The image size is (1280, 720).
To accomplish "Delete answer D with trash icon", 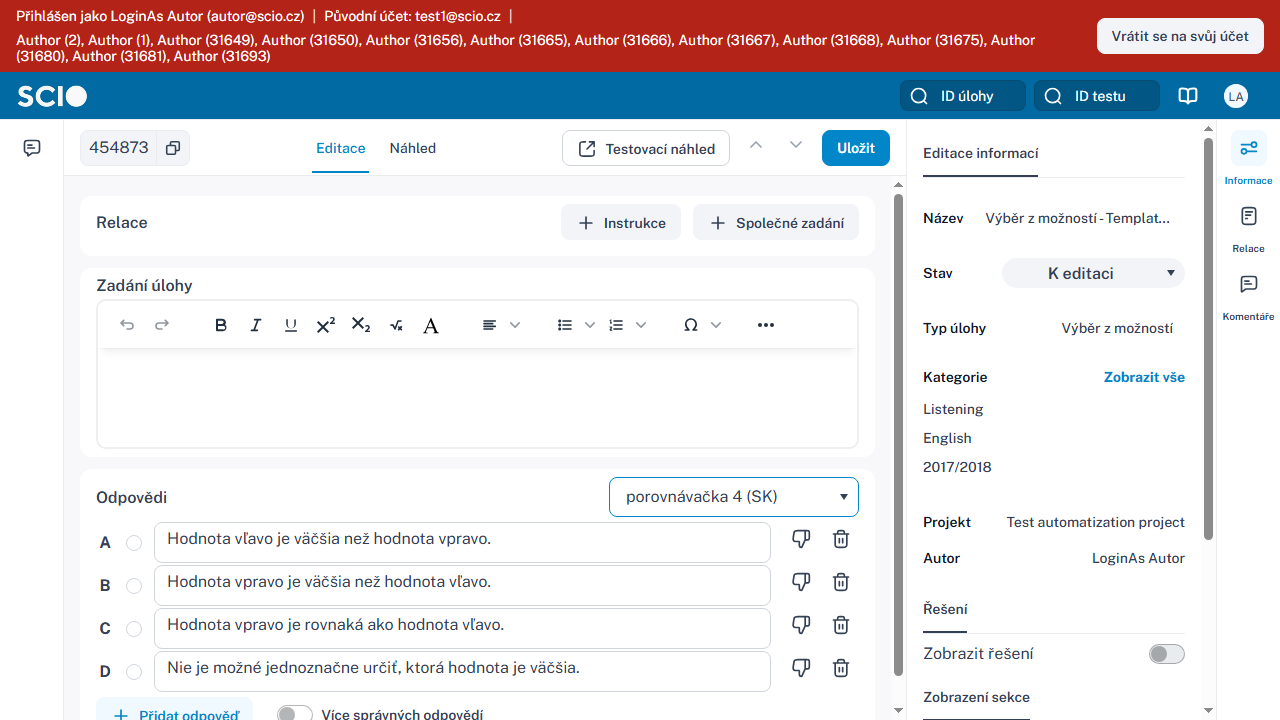I will (x=842, y=668).
